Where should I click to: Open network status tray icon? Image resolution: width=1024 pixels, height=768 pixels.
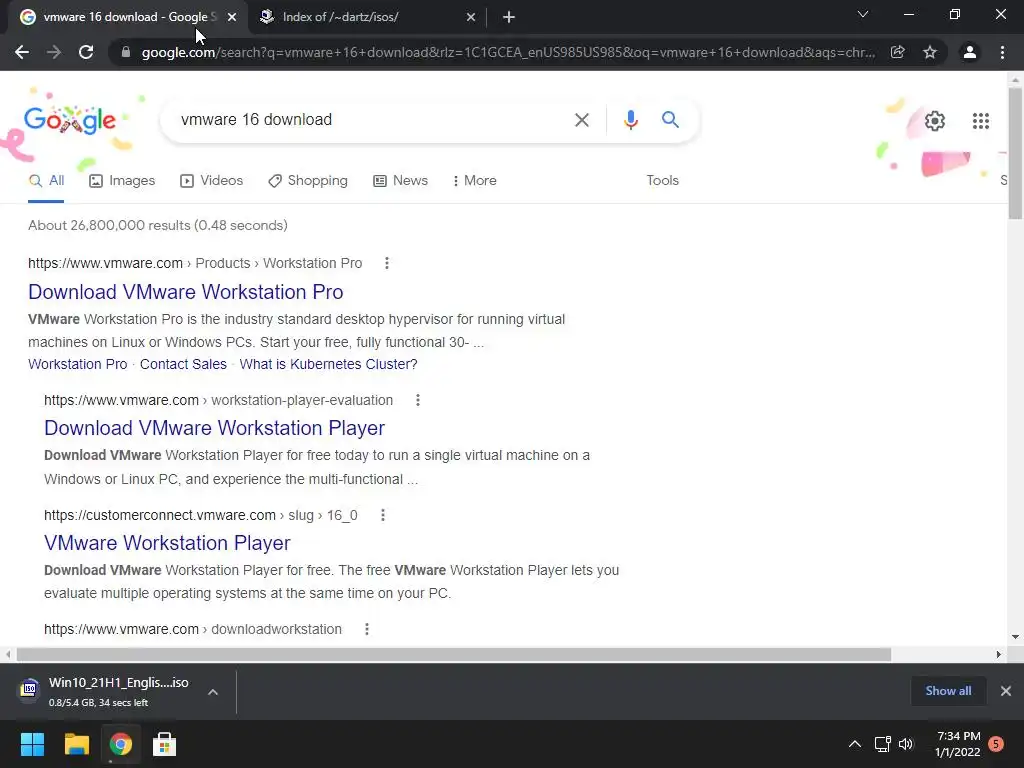point(882,744)
